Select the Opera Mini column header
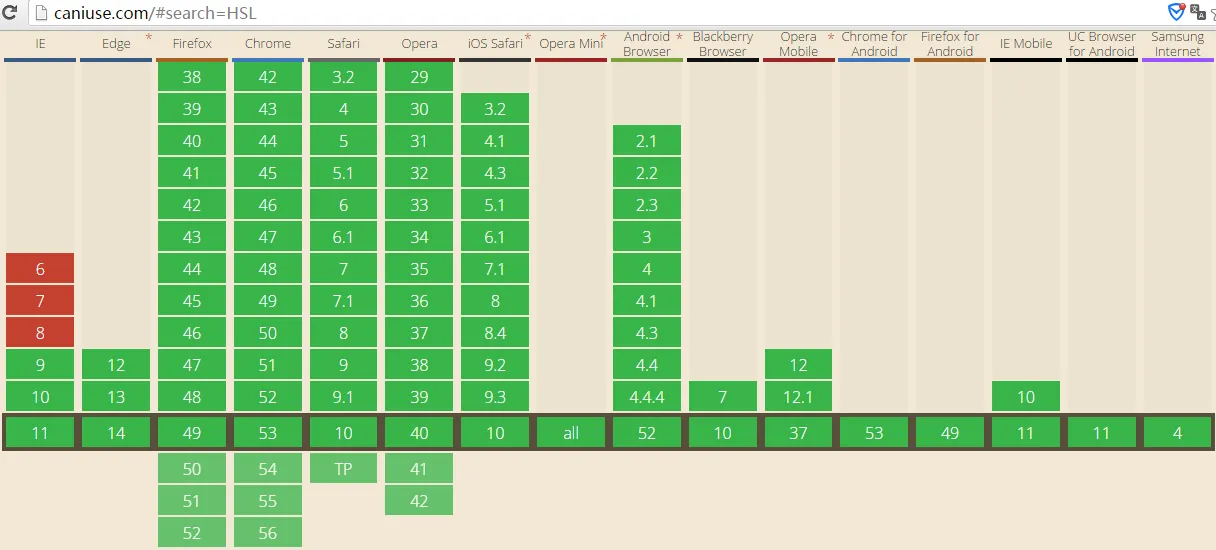The image size is (1216, 550). point(571,44)
